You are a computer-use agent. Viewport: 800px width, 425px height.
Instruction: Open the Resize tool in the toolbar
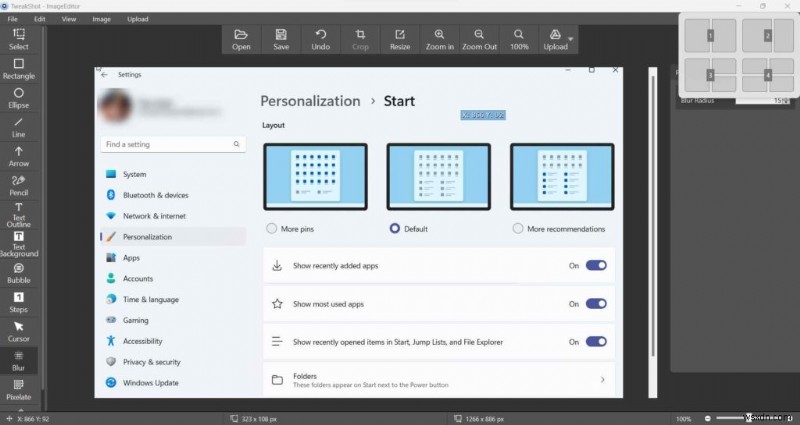(400, 40)
